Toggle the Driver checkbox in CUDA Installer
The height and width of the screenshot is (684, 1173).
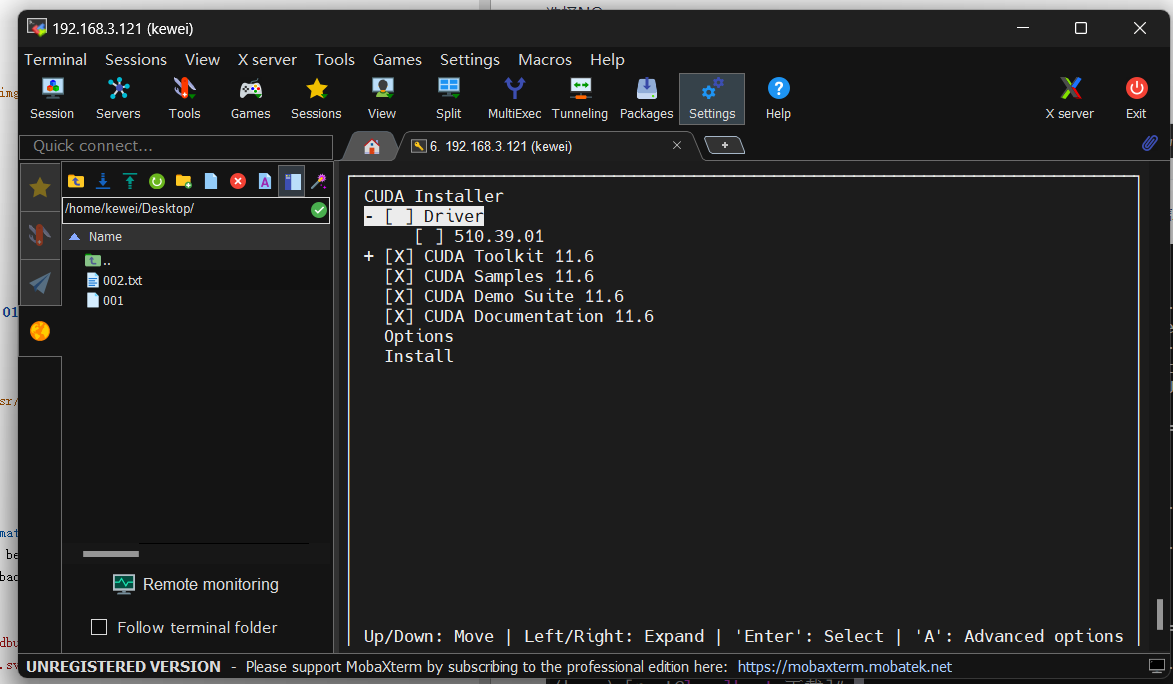click(399, 216)
